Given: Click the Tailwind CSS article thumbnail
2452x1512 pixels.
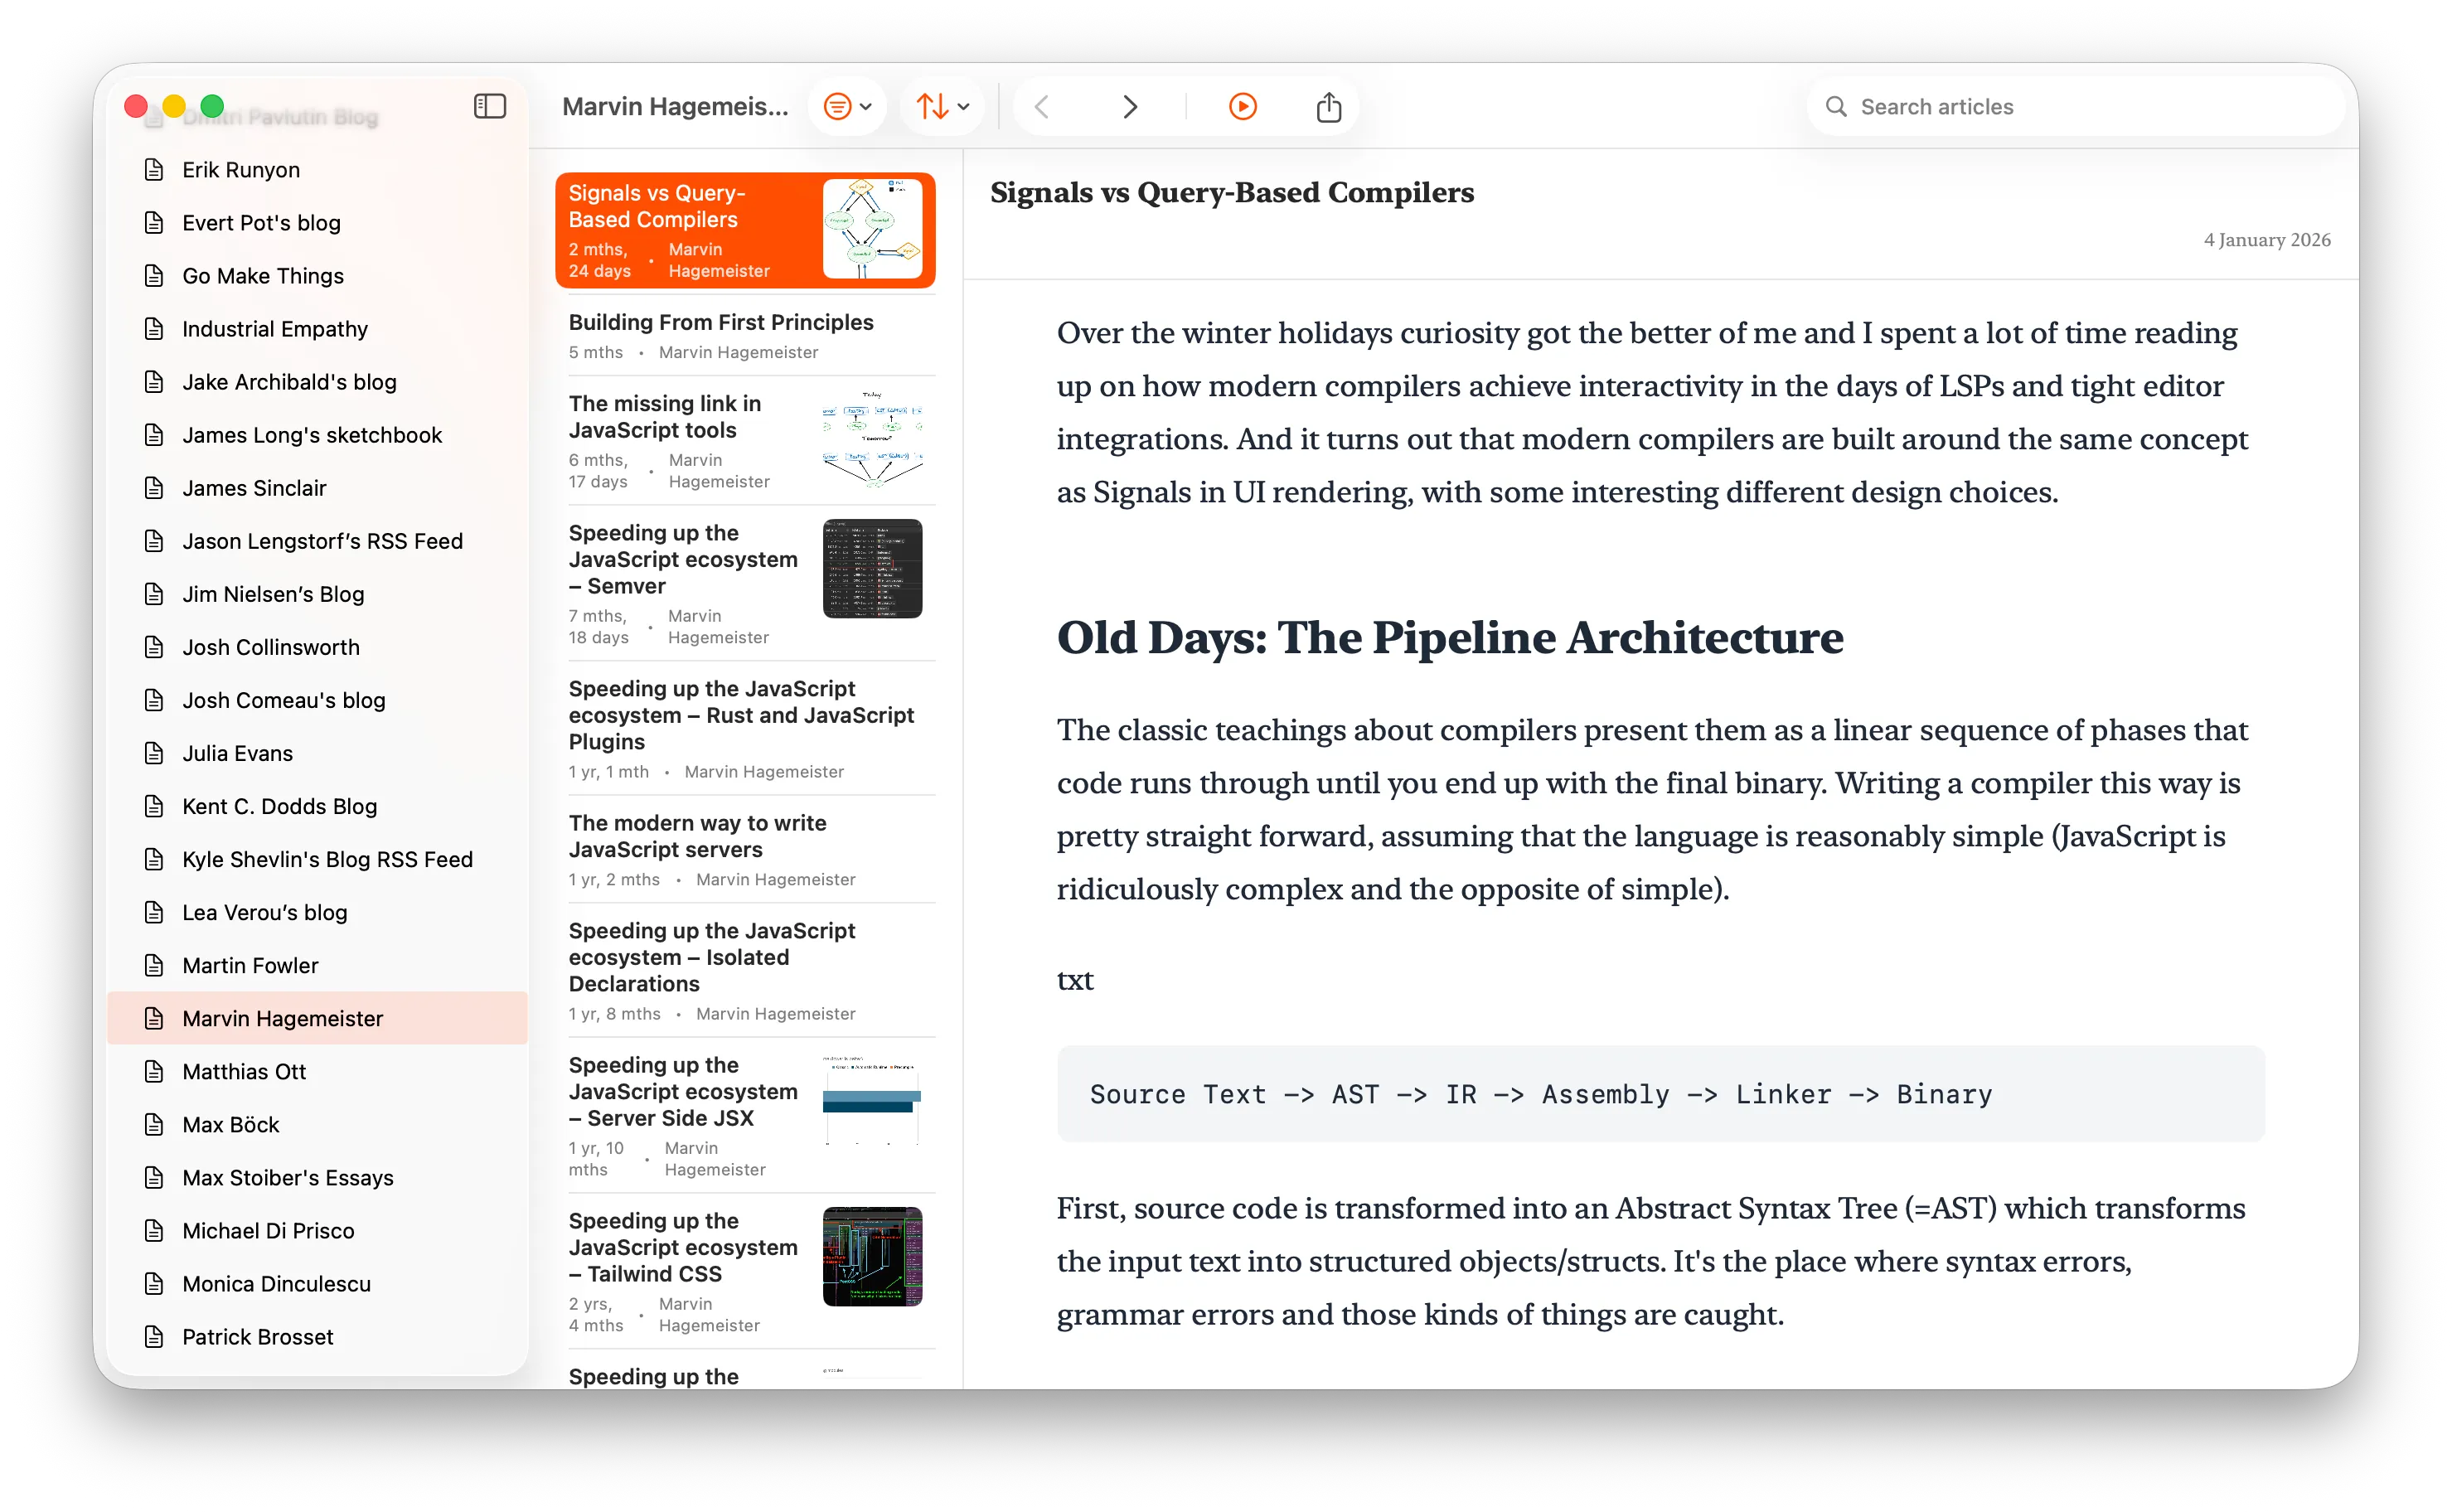Looking at the screenshot, I should (872, 1258).
